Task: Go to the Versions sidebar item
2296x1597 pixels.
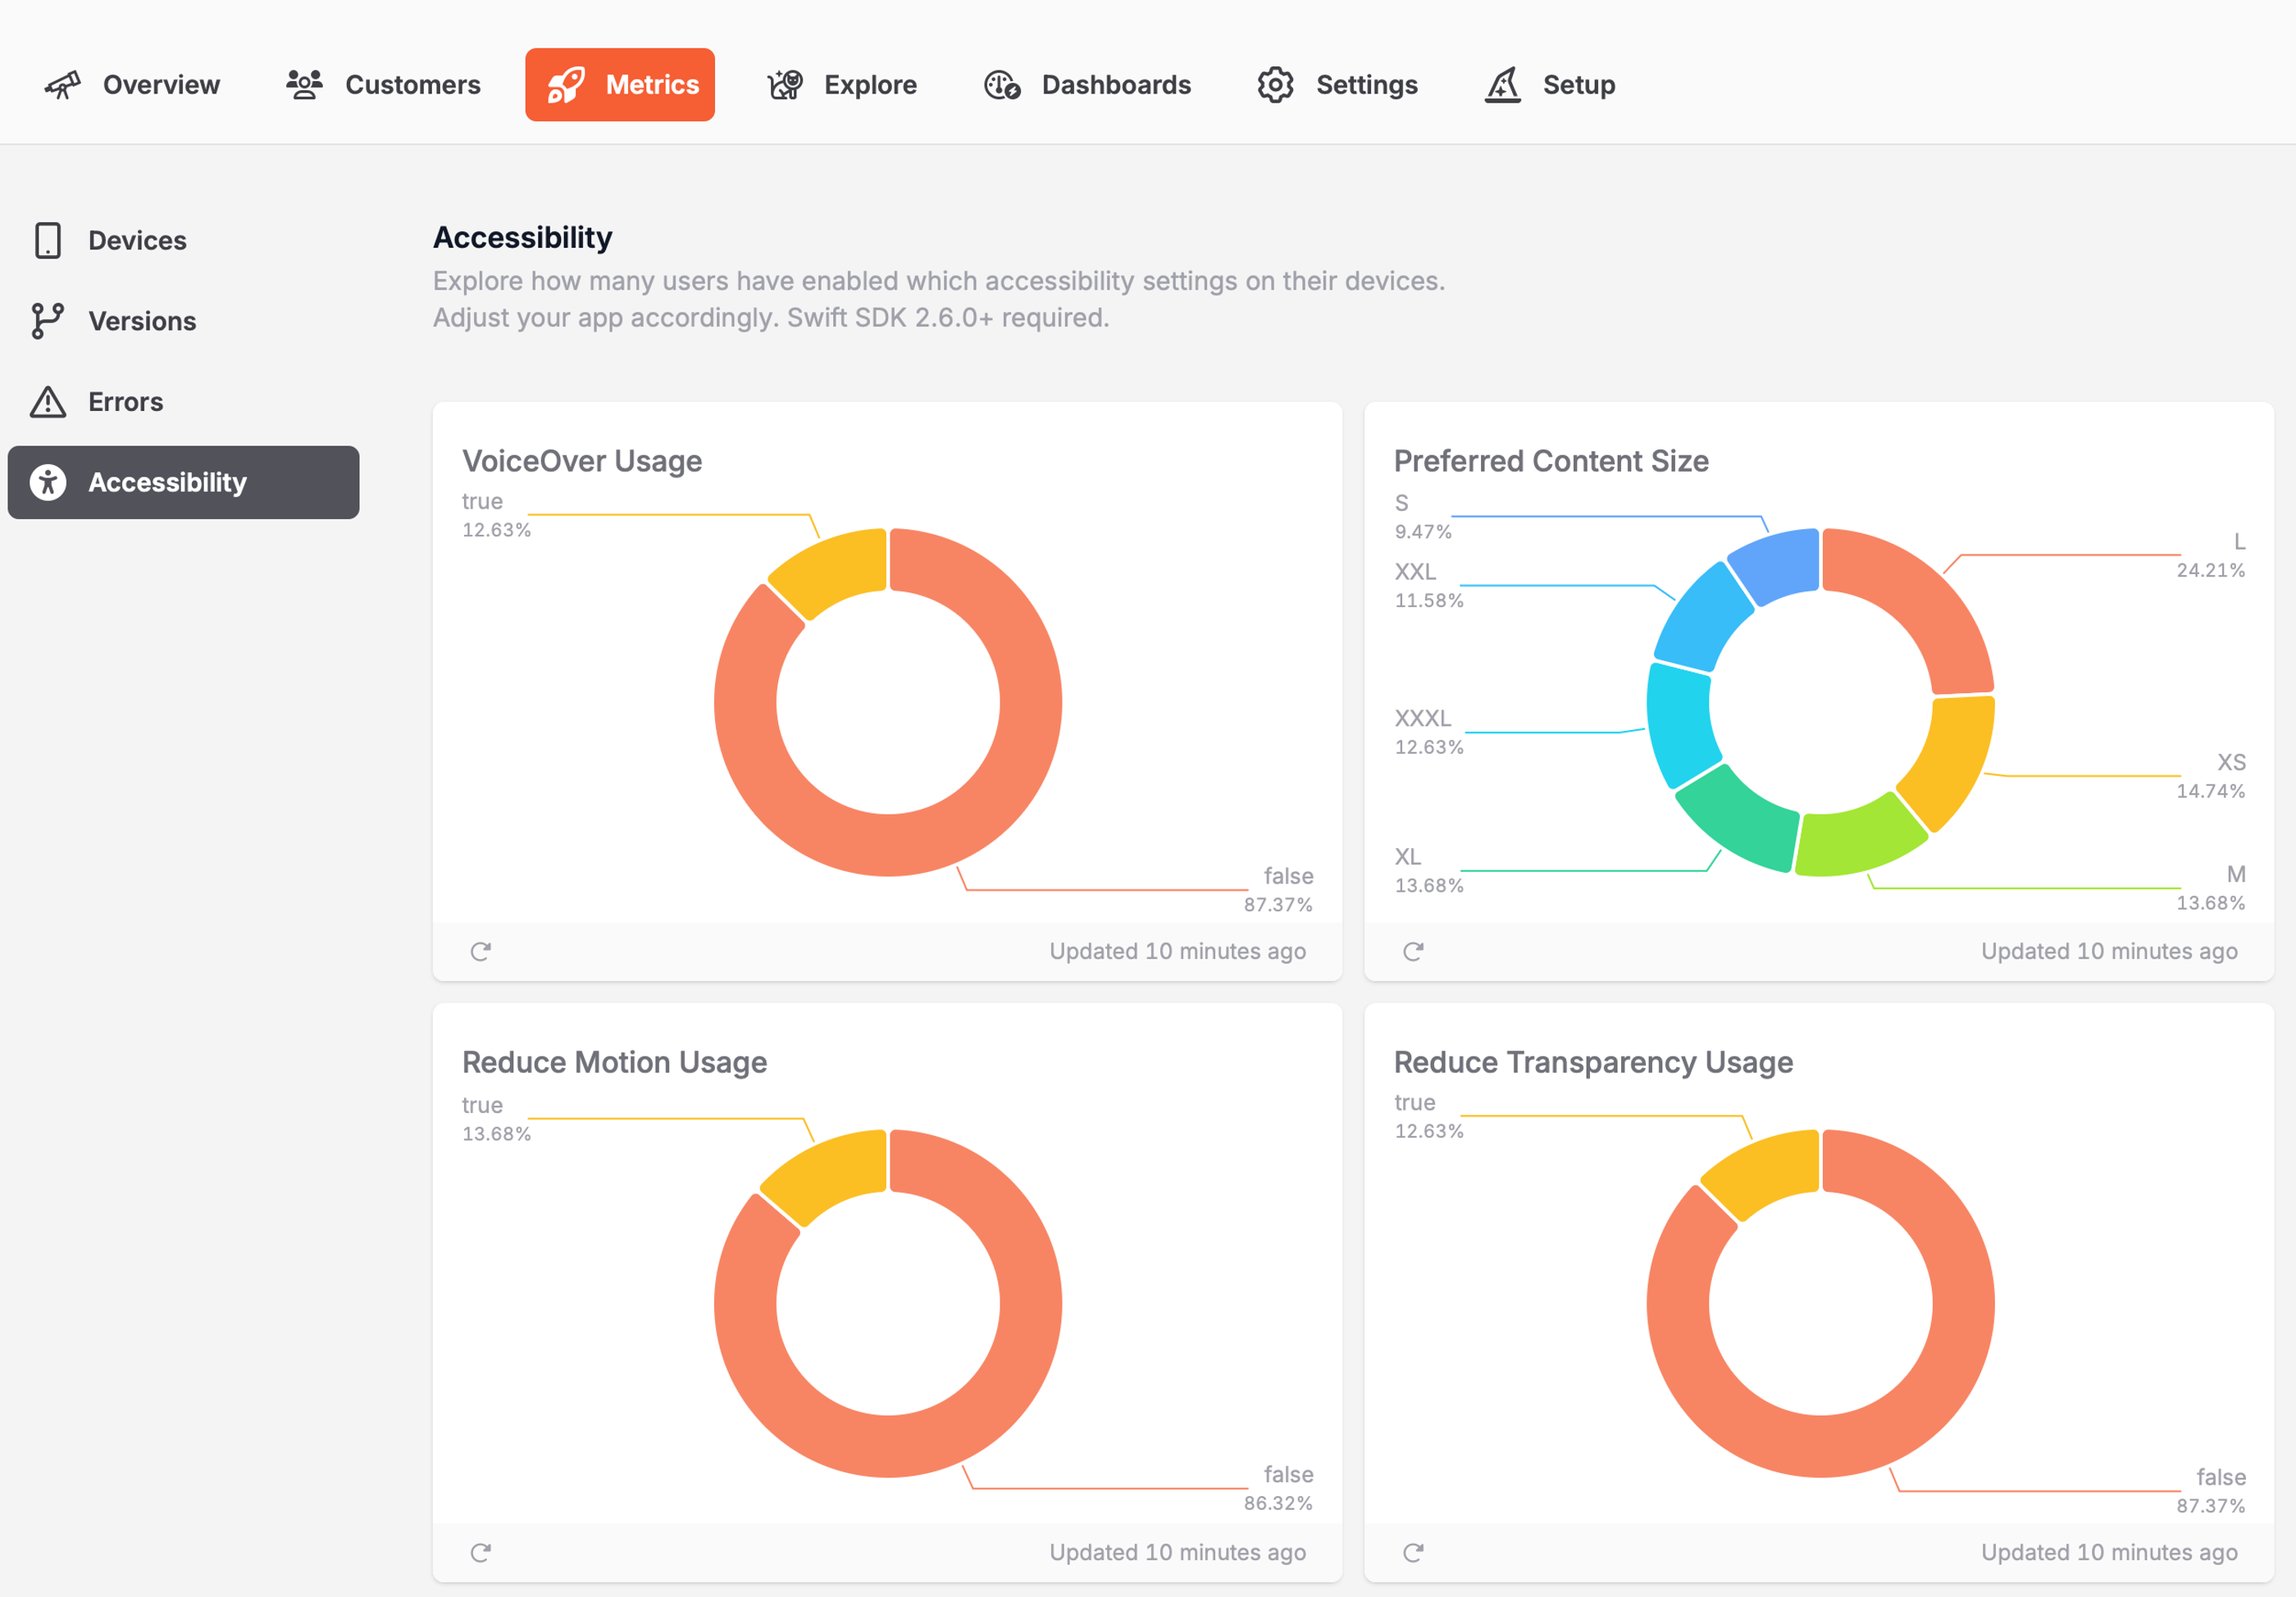Action: tap(142, 321)
